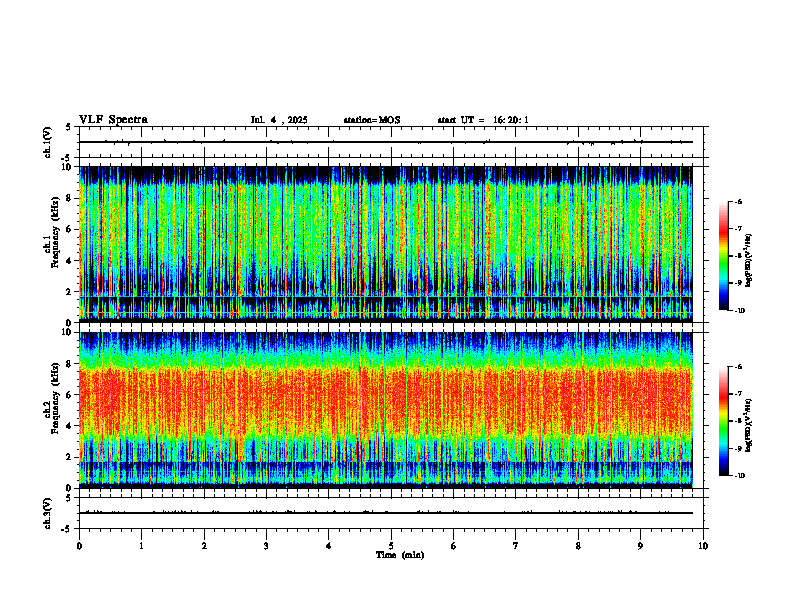Click the "3" tick on the time axis
792x612 pixels.
click(266, 546)
